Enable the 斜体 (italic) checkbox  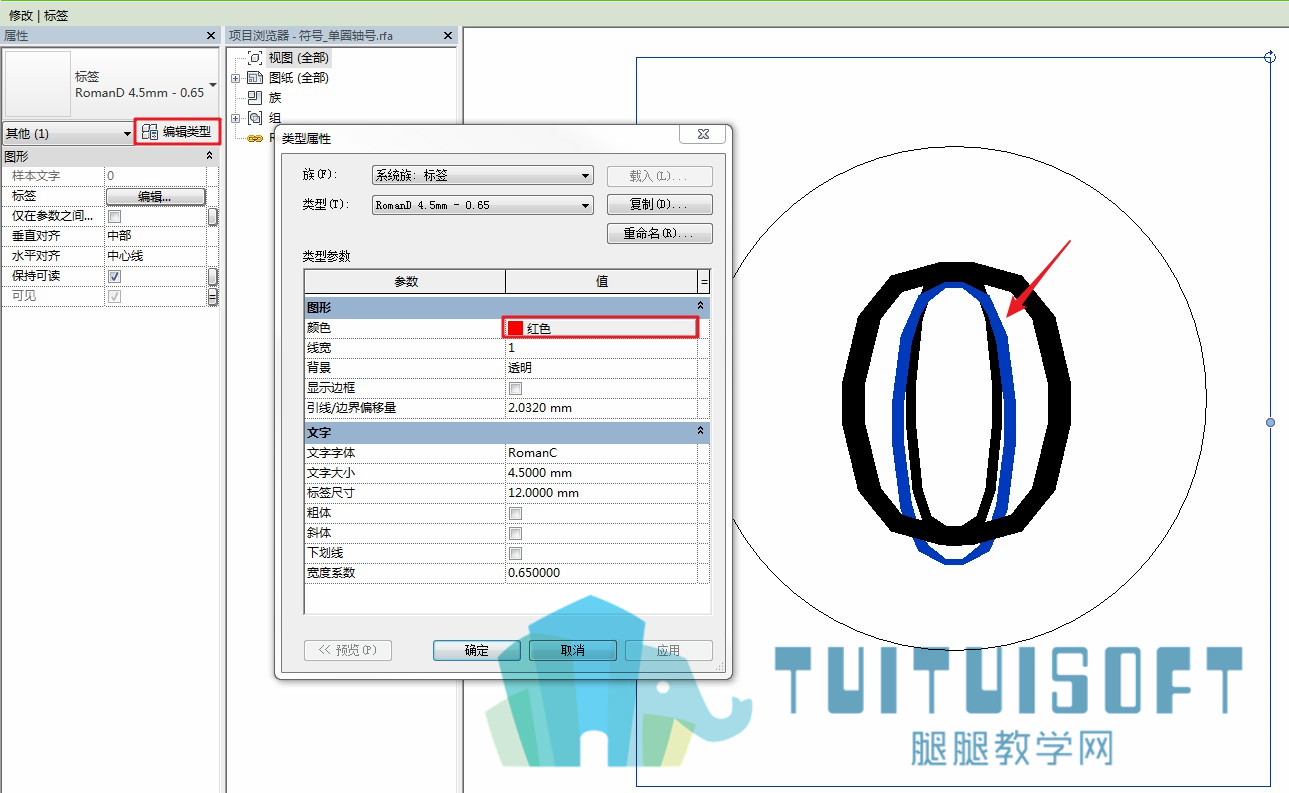coord(516,533)
